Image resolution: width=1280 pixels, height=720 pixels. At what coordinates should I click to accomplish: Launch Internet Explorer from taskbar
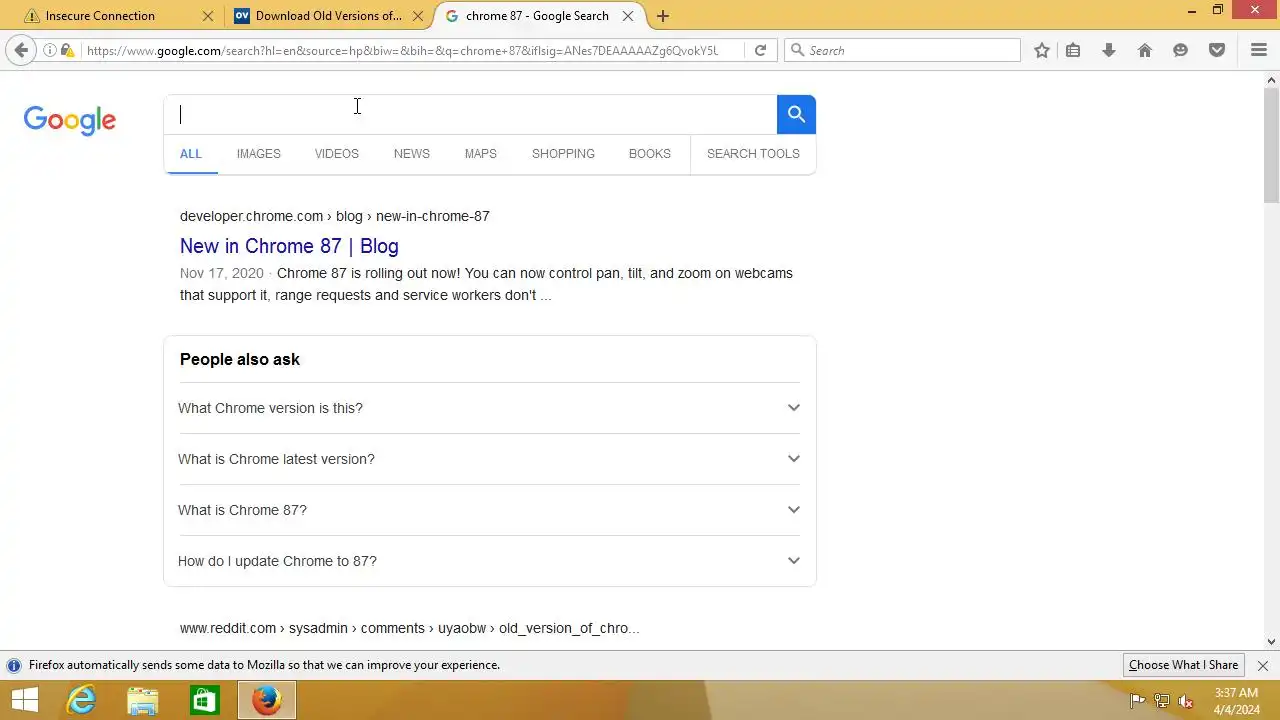[x=81, y=700]
